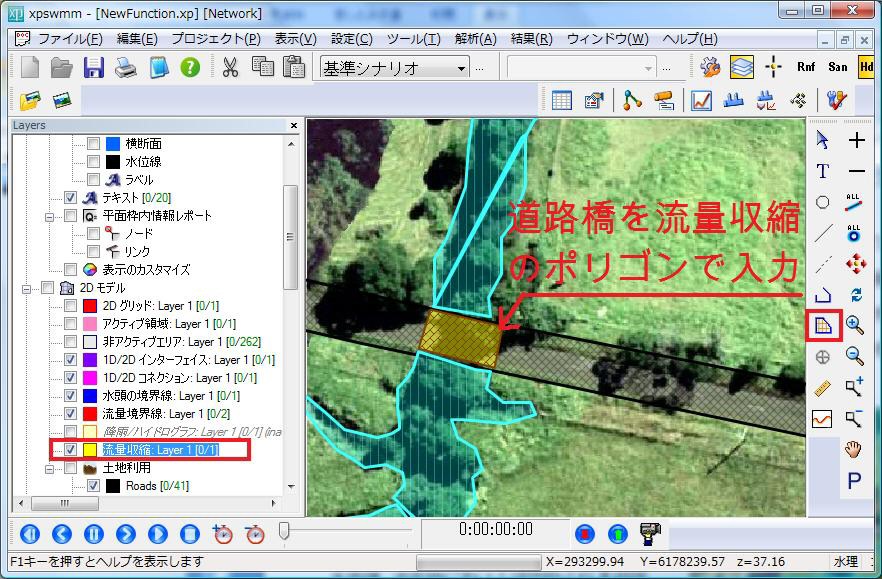Click the step back playback button
The width and height of the screenshot is (882, 579).
(62, 533)
